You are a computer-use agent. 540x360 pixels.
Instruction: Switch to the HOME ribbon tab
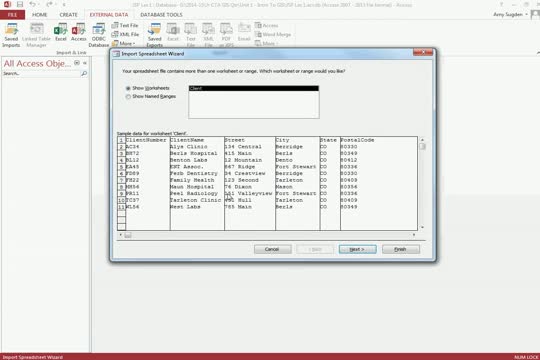pyautogui.click(x=39, y=15)
